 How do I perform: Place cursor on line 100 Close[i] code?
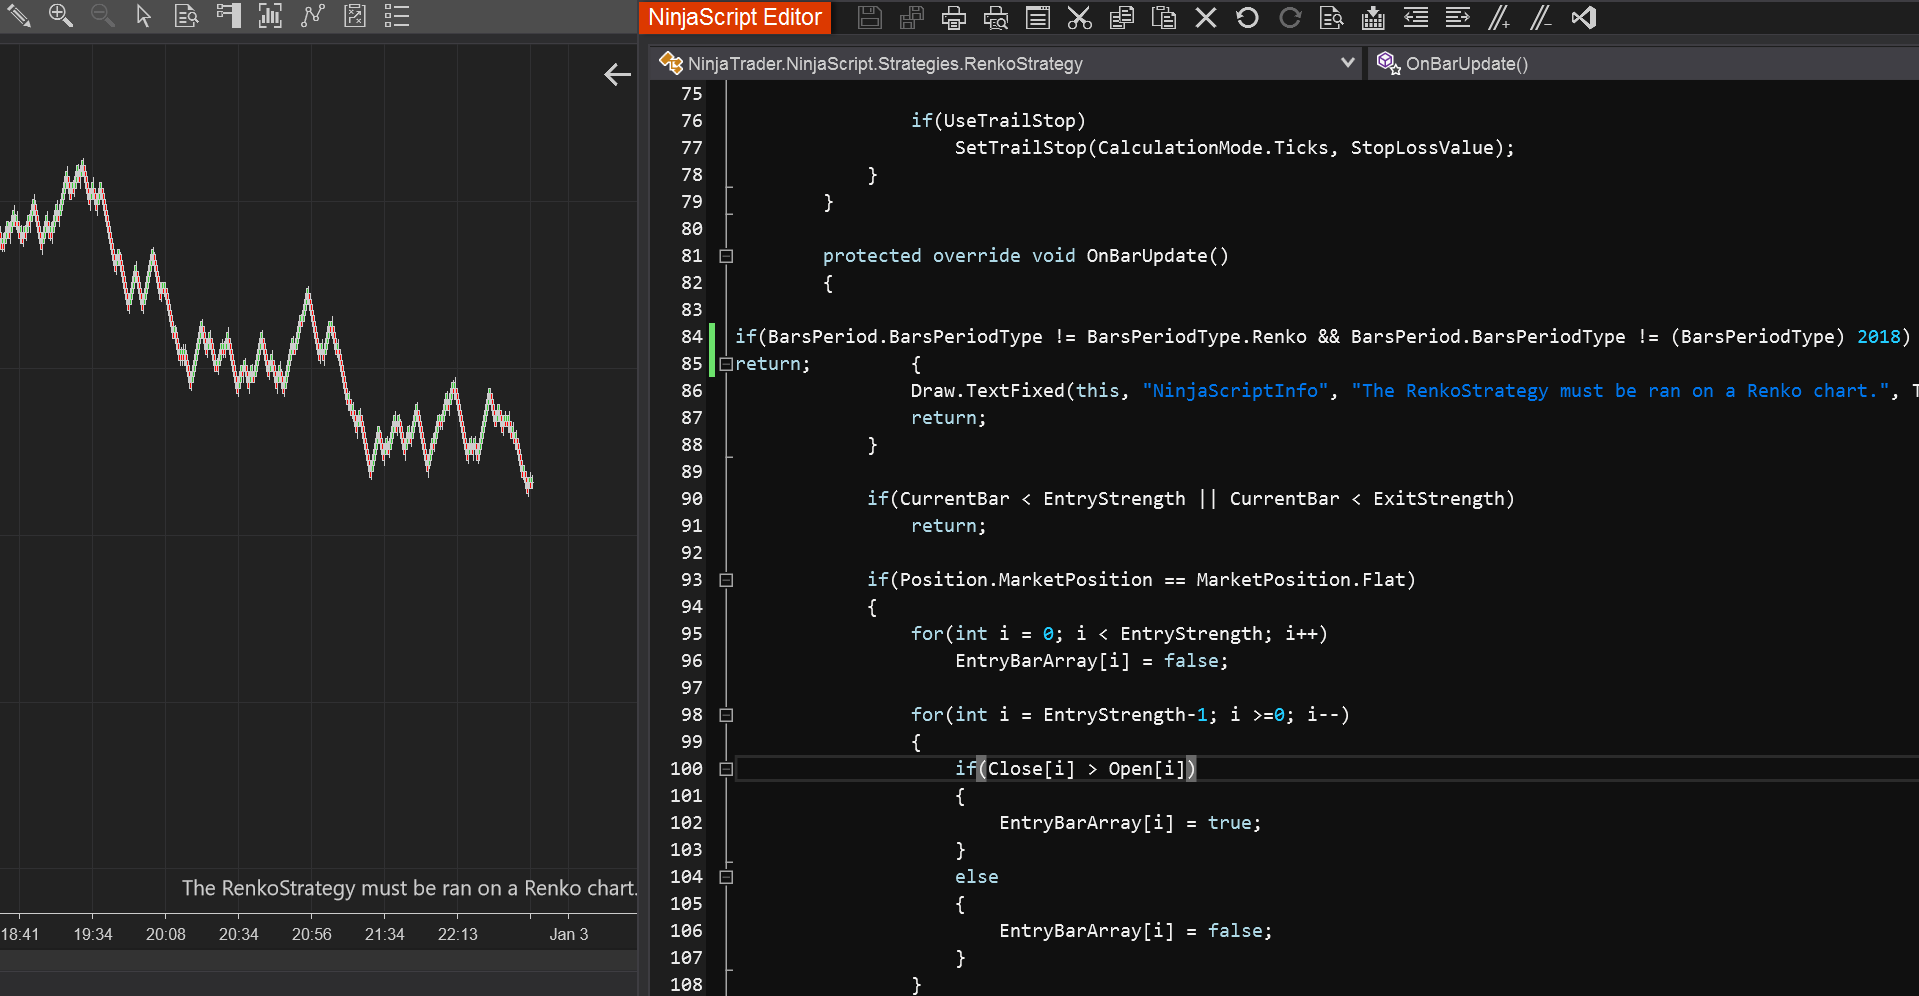pyautogui.click(x=1030, y=769)
